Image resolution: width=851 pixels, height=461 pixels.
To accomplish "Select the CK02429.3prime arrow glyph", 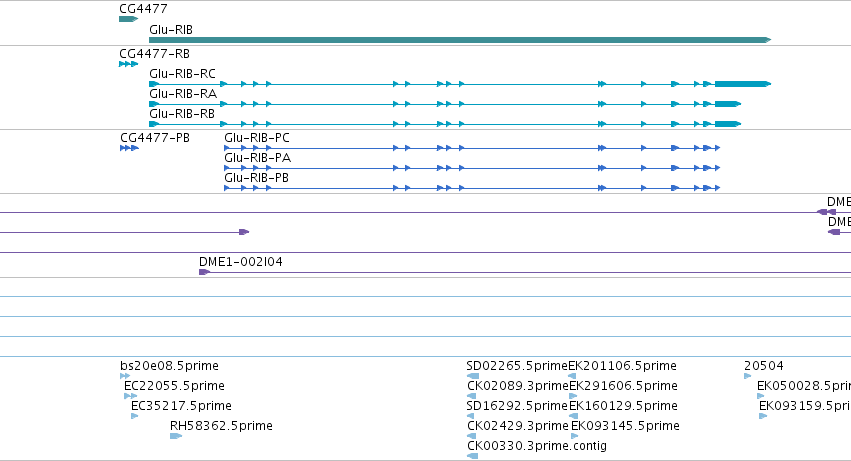I will [471, 435].
